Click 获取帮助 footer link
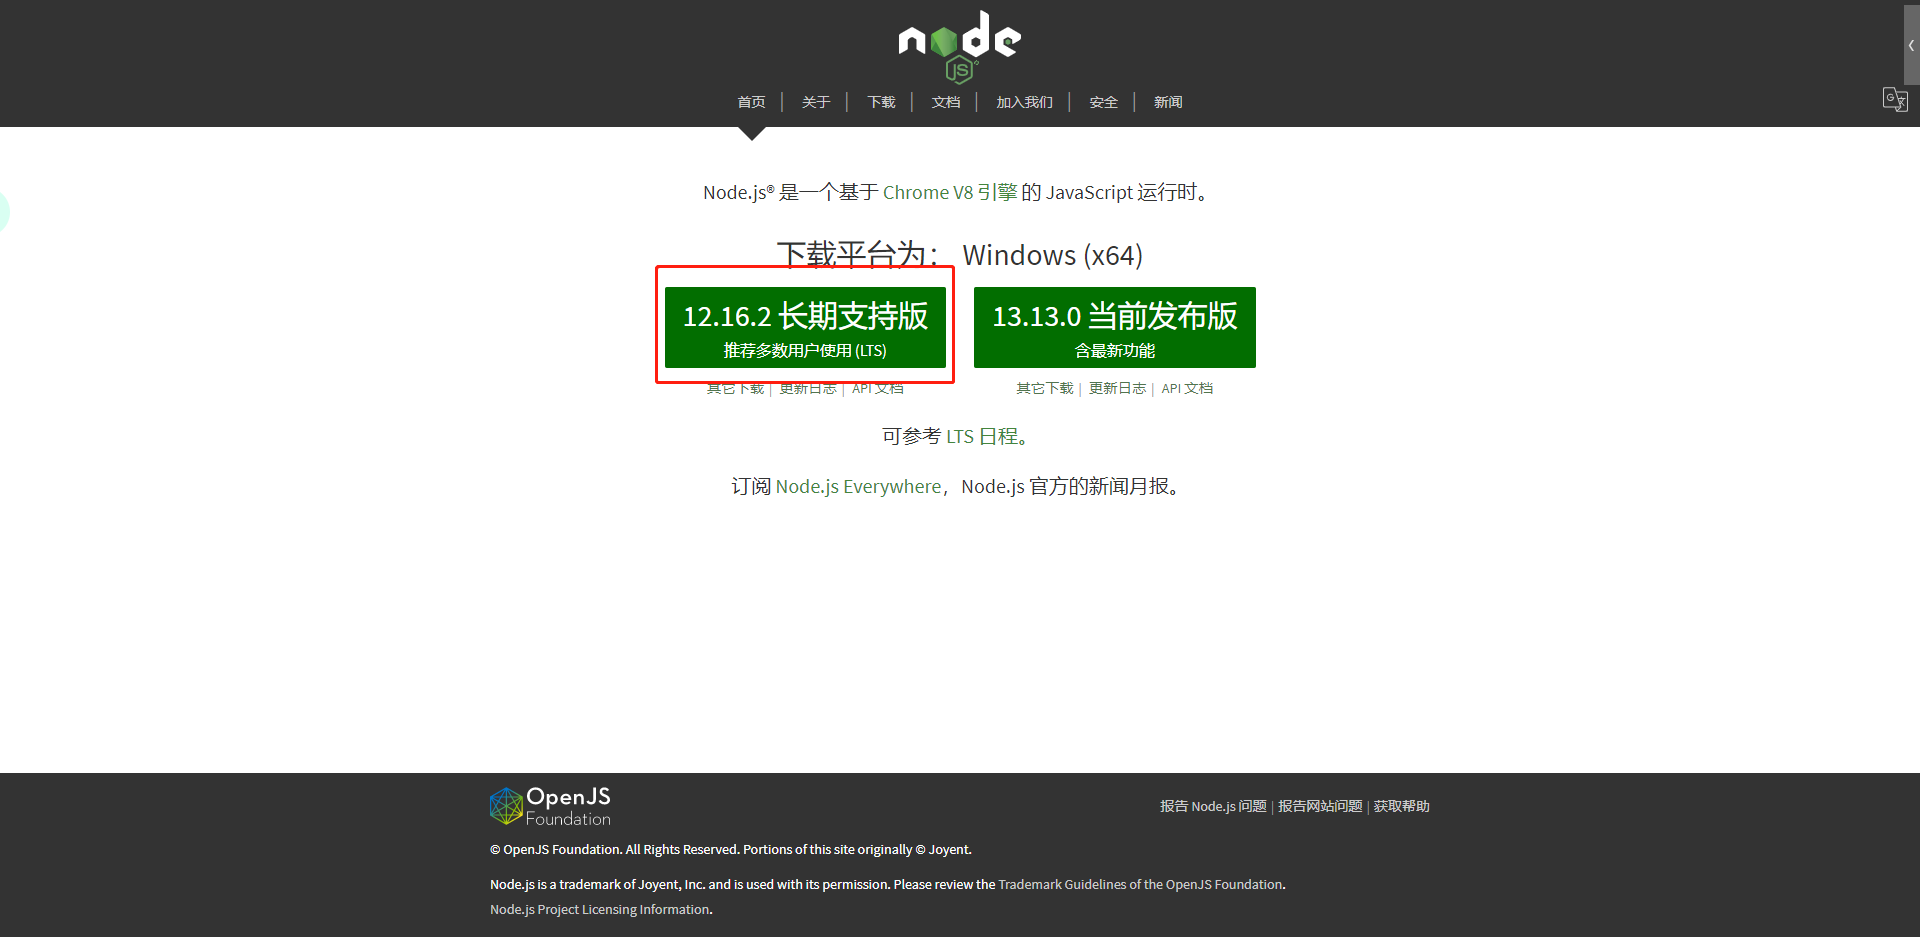The height and width of the screenshot is (937, 1920). tap(1401, 806)
